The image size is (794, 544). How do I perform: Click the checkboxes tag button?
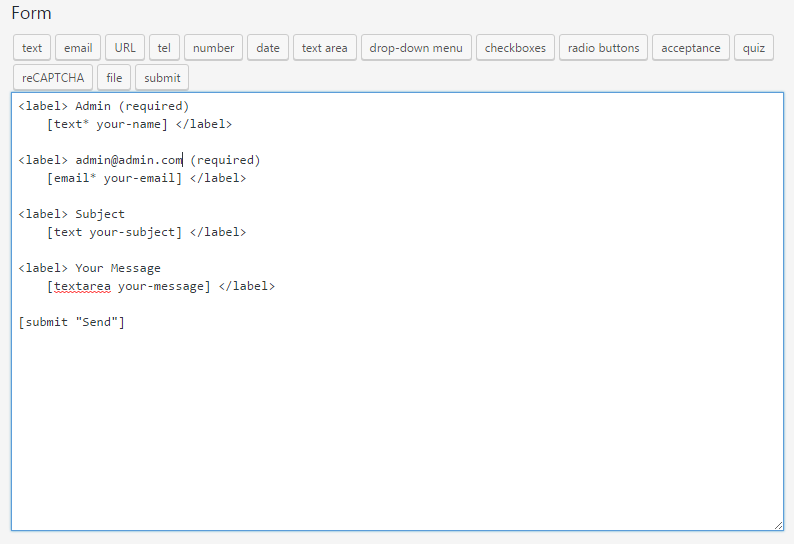point(515,48)
